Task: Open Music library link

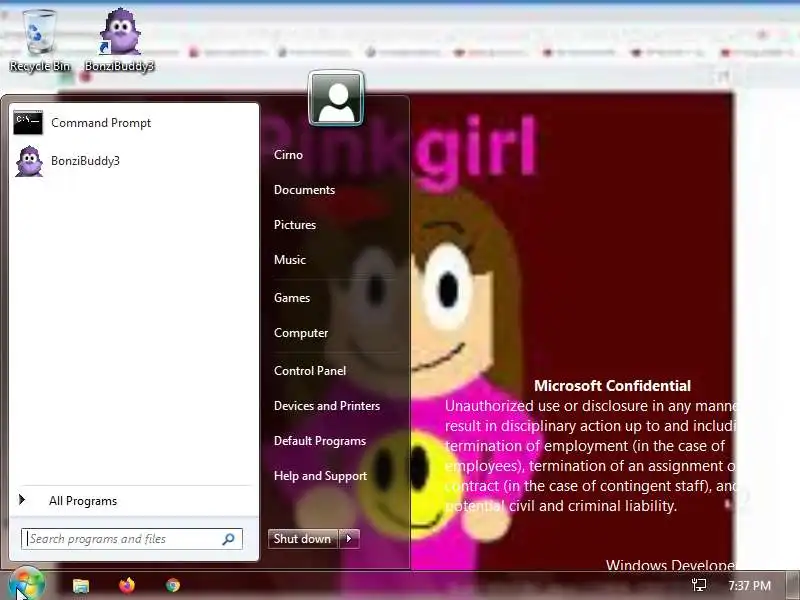Action: [290, 260]
